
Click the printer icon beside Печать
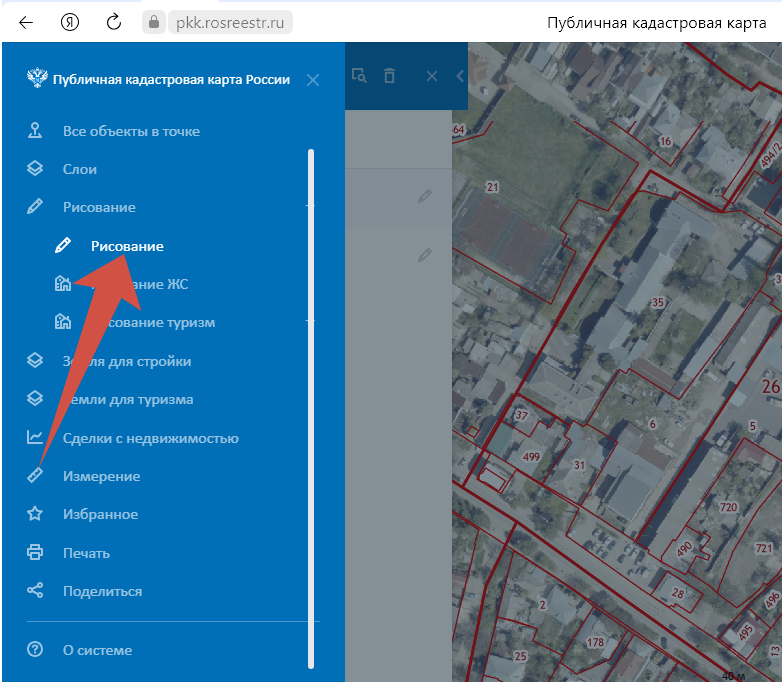[35, 553]
